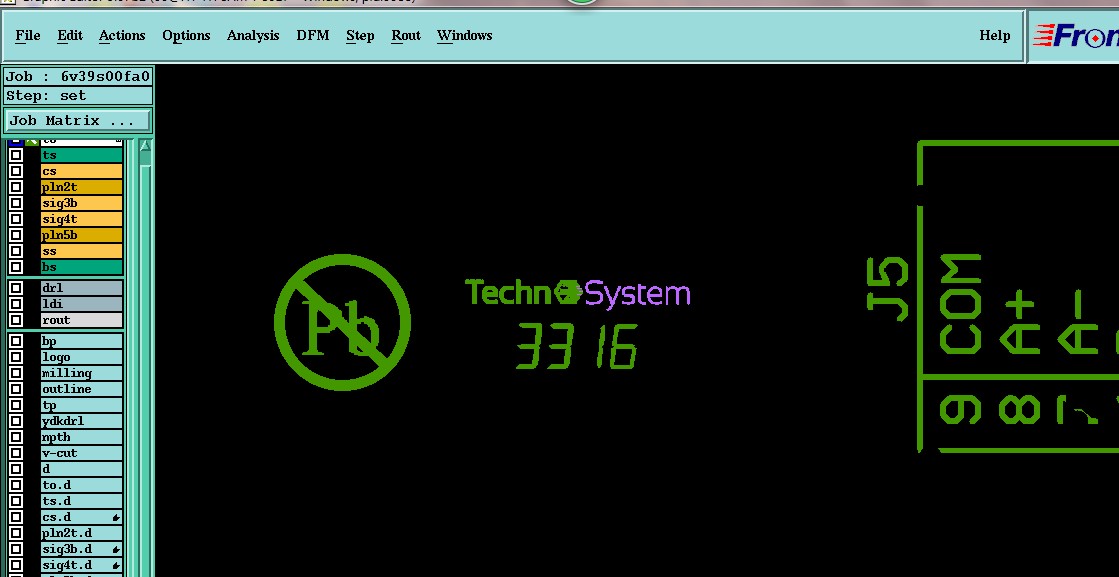
Task: Enable the pln2t layer checkbox
Action: click(16, 188)
